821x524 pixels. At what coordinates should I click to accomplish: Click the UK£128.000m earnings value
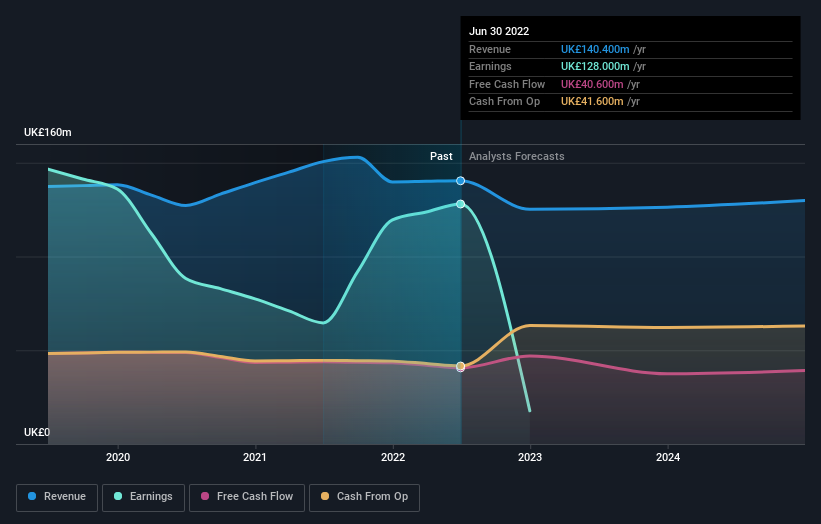point(595,66)
